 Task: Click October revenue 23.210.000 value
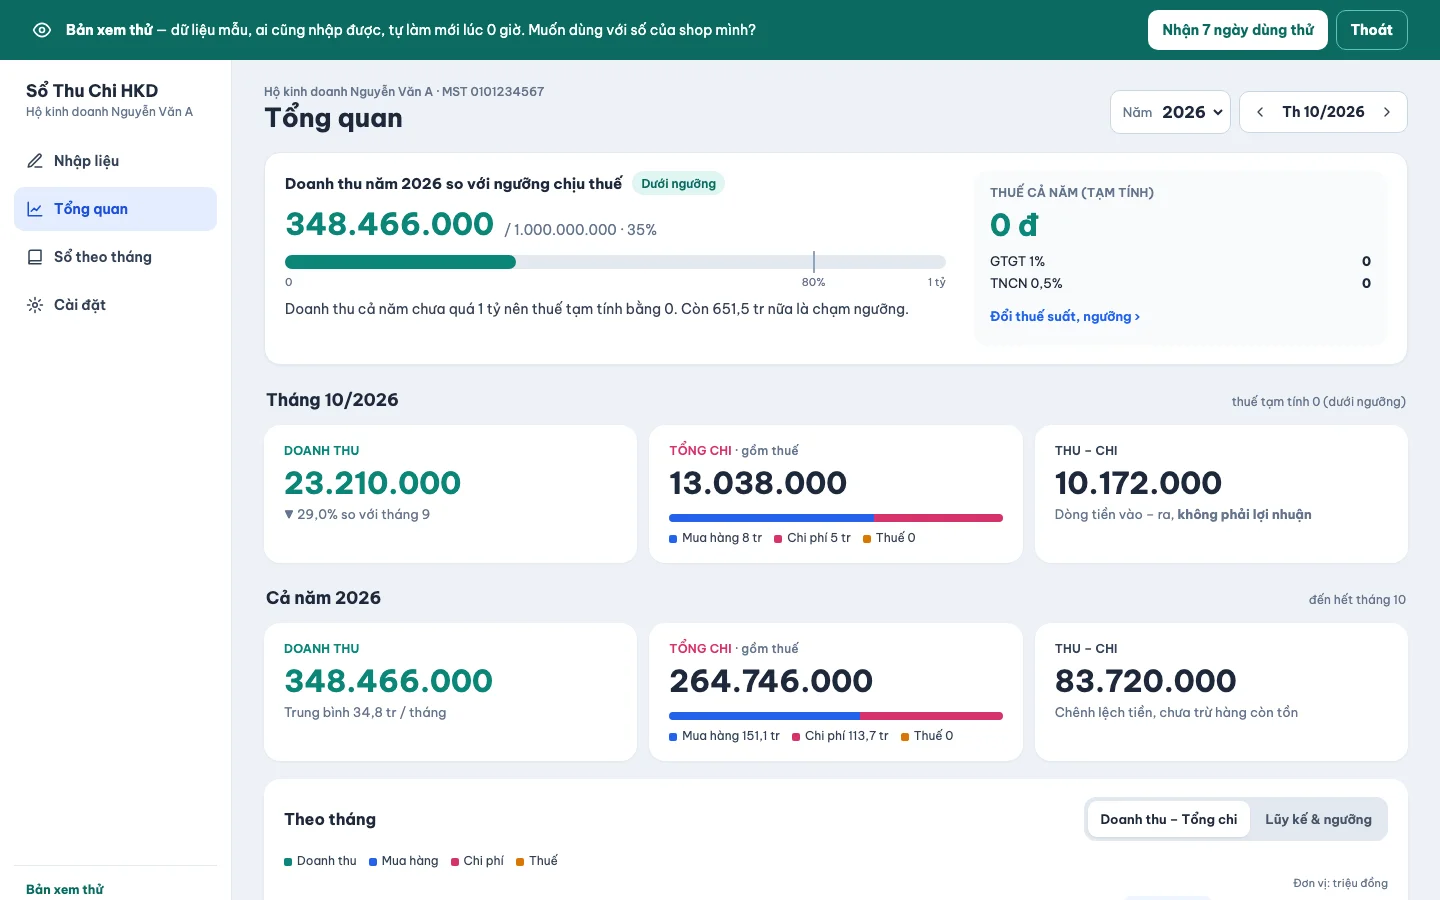coord(373,483)
